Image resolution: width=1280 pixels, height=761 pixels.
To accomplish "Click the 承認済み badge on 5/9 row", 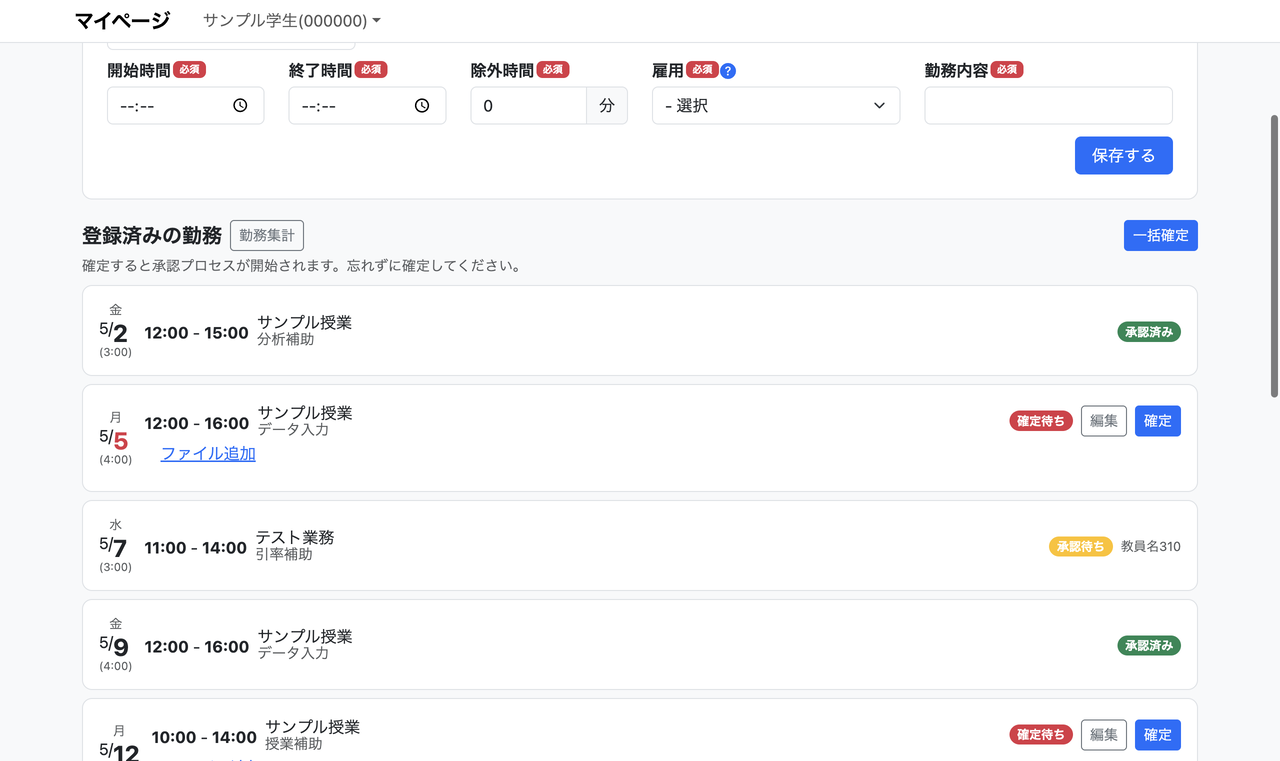I will click(x=1149, y=645).
